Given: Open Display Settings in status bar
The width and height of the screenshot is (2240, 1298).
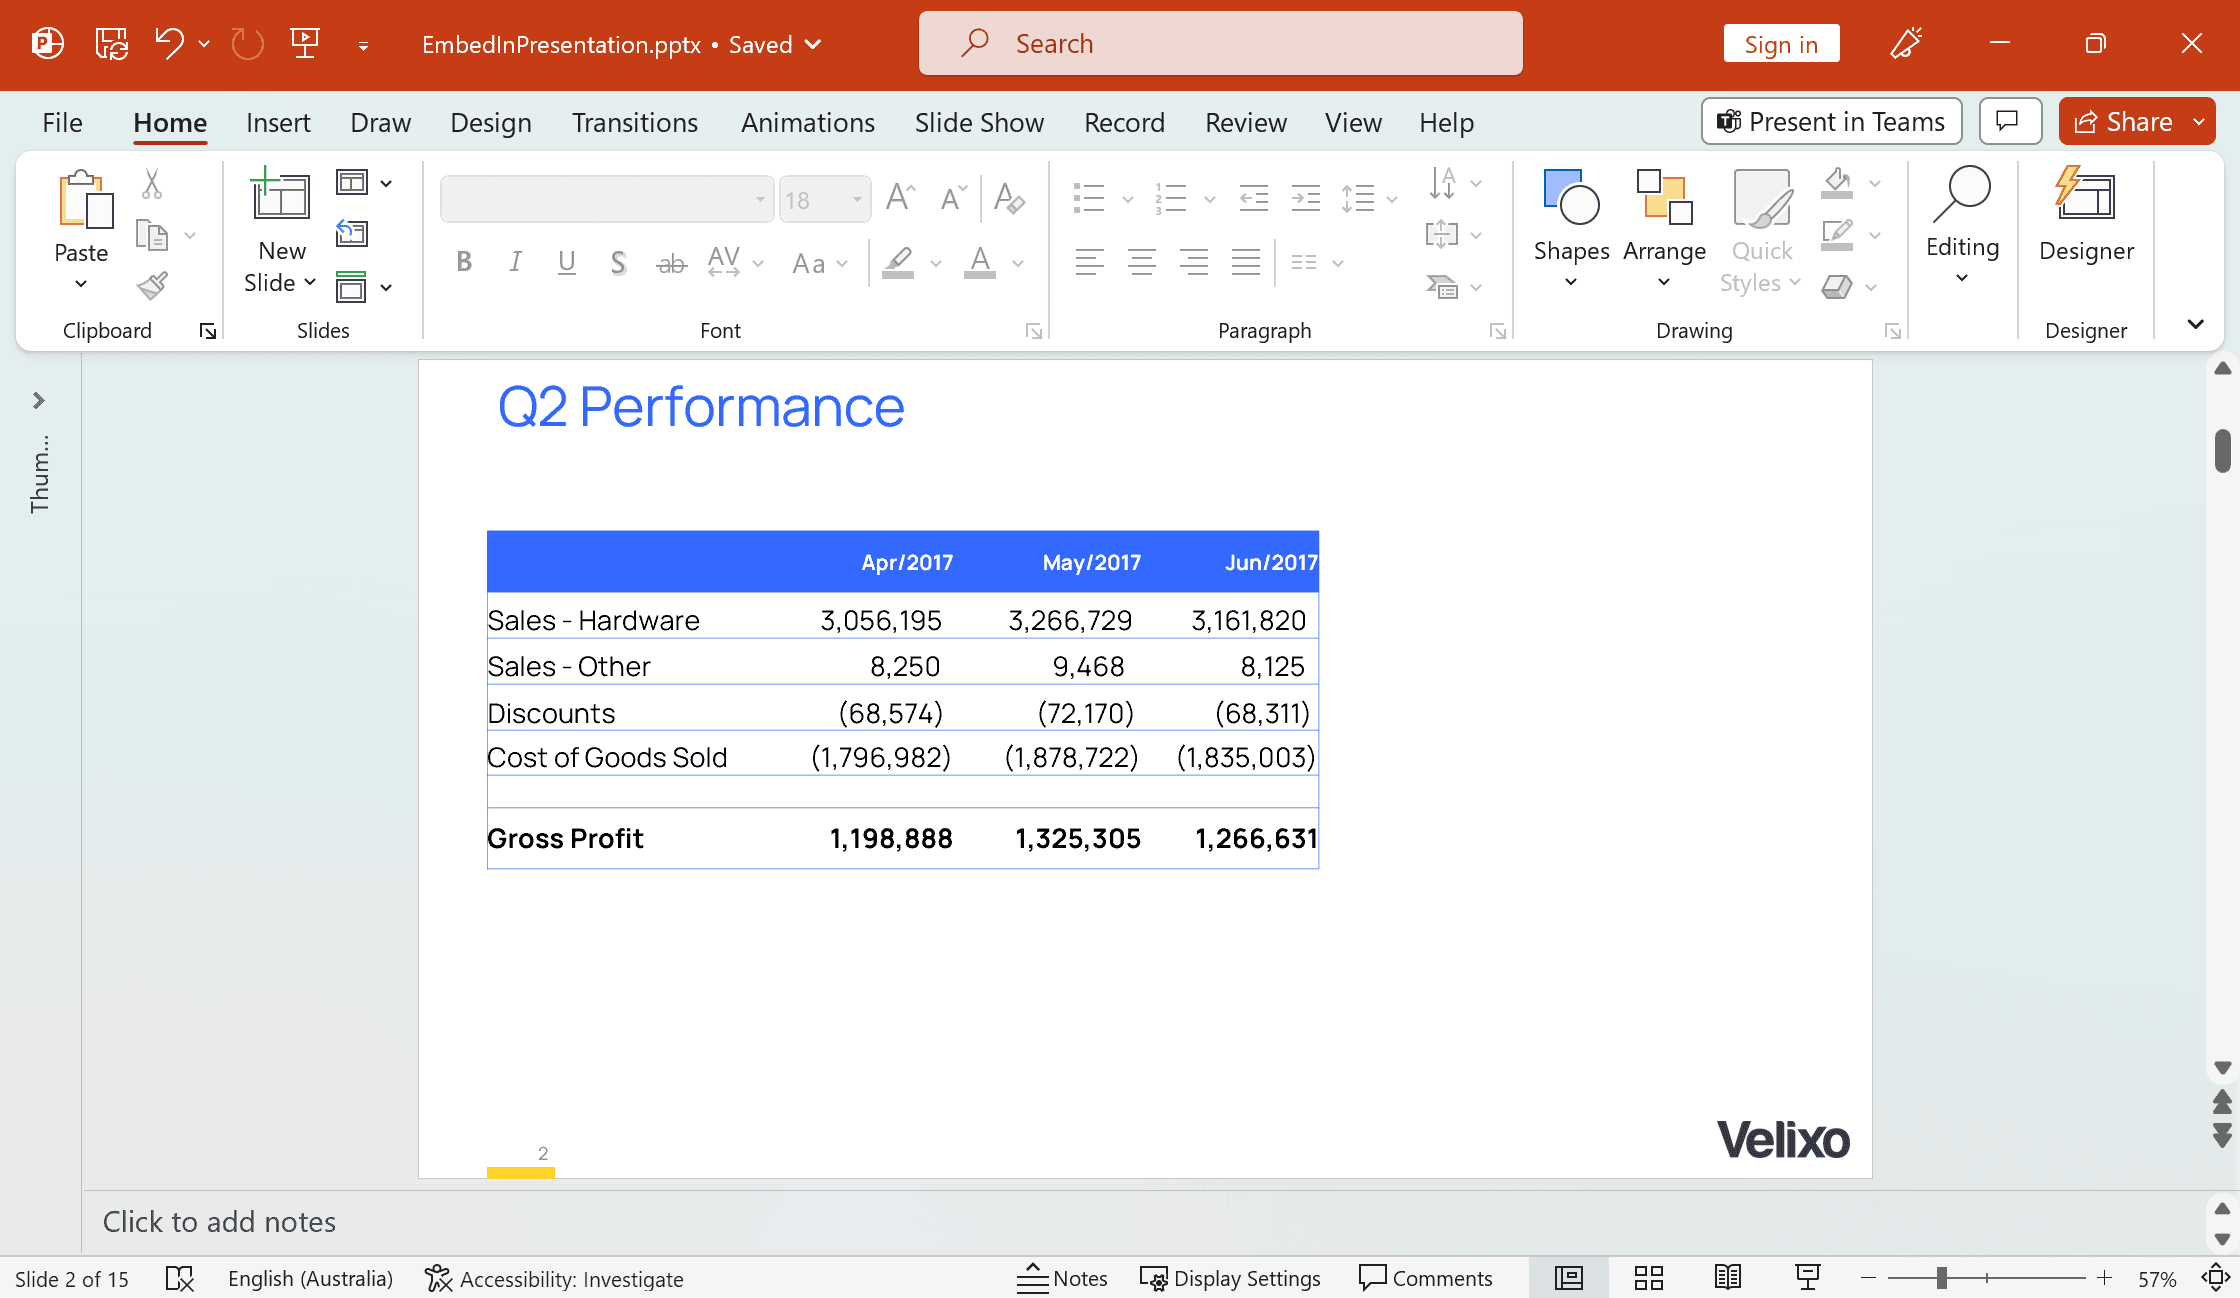Looking at the screenshot, I should point(1230,1278).
